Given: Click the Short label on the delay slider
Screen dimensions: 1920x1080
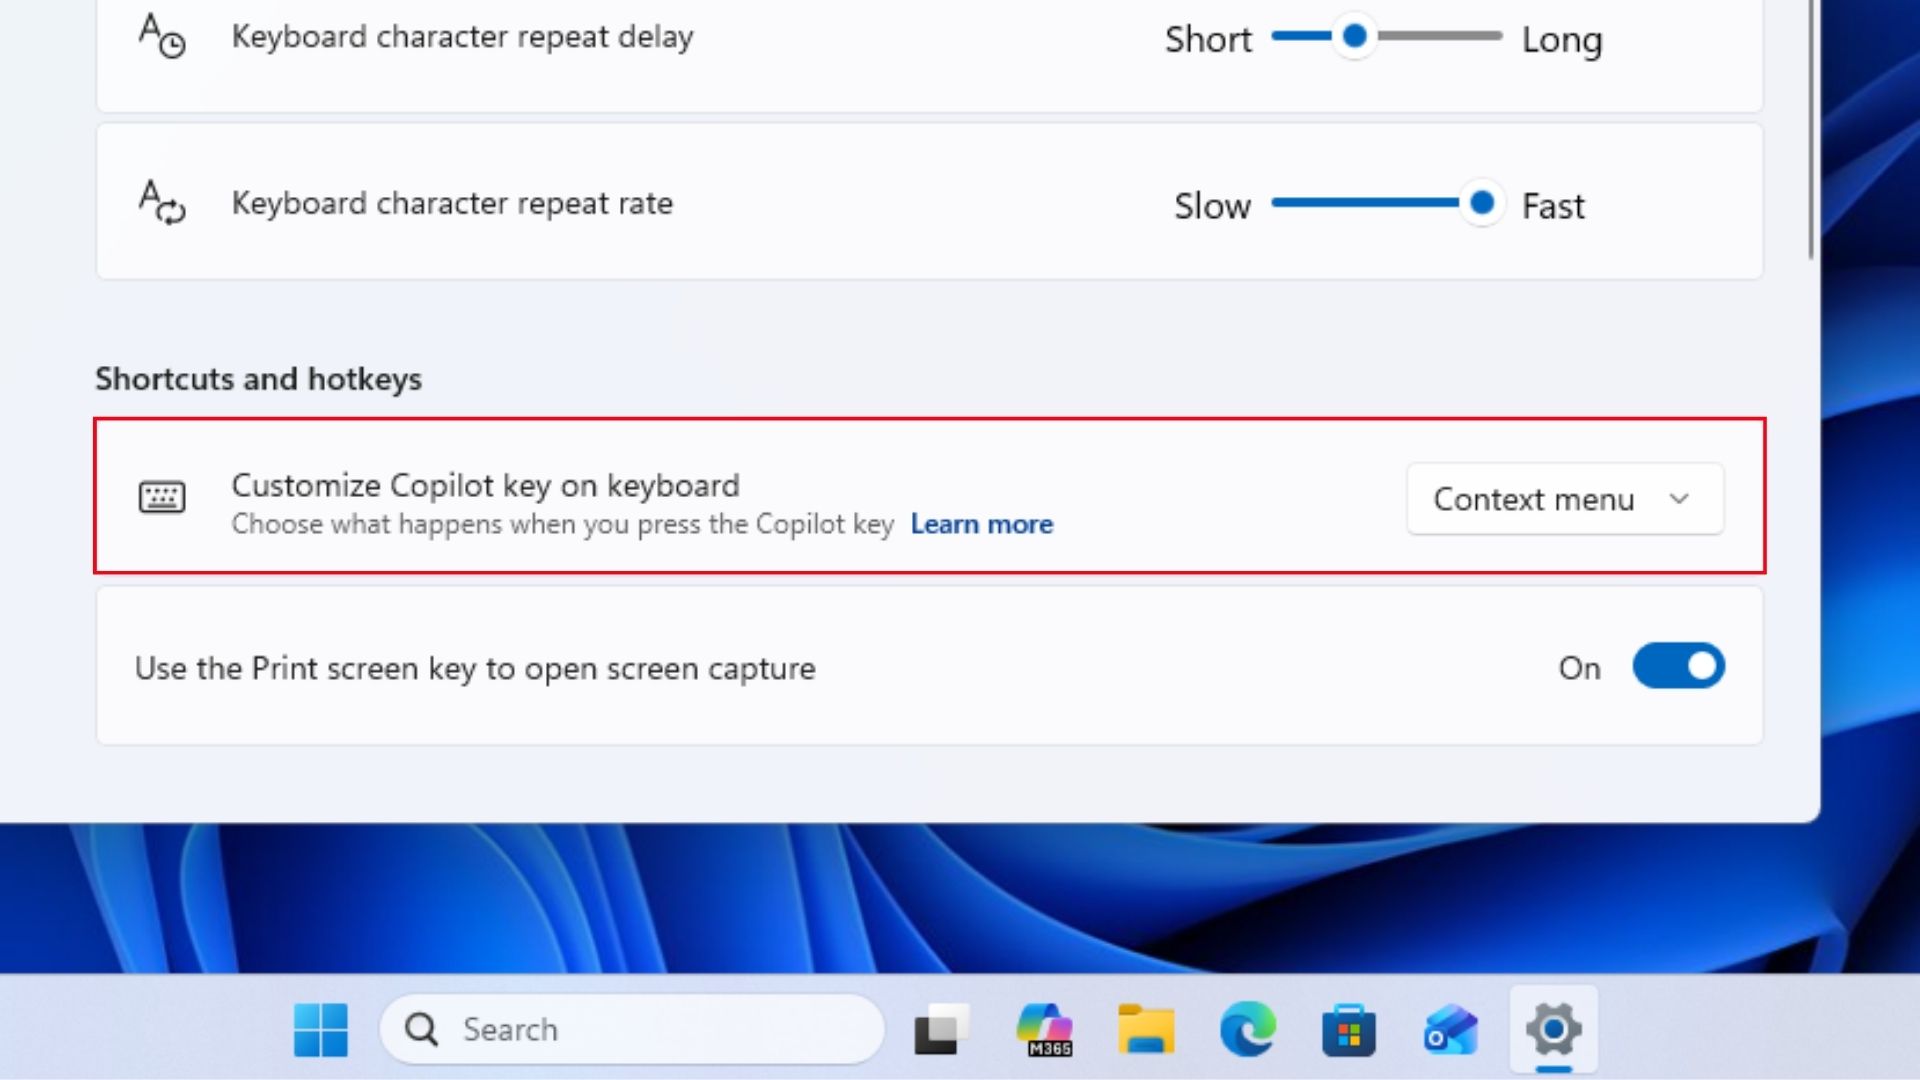Looking at the screenshot, I should (x=1208, y=40).
